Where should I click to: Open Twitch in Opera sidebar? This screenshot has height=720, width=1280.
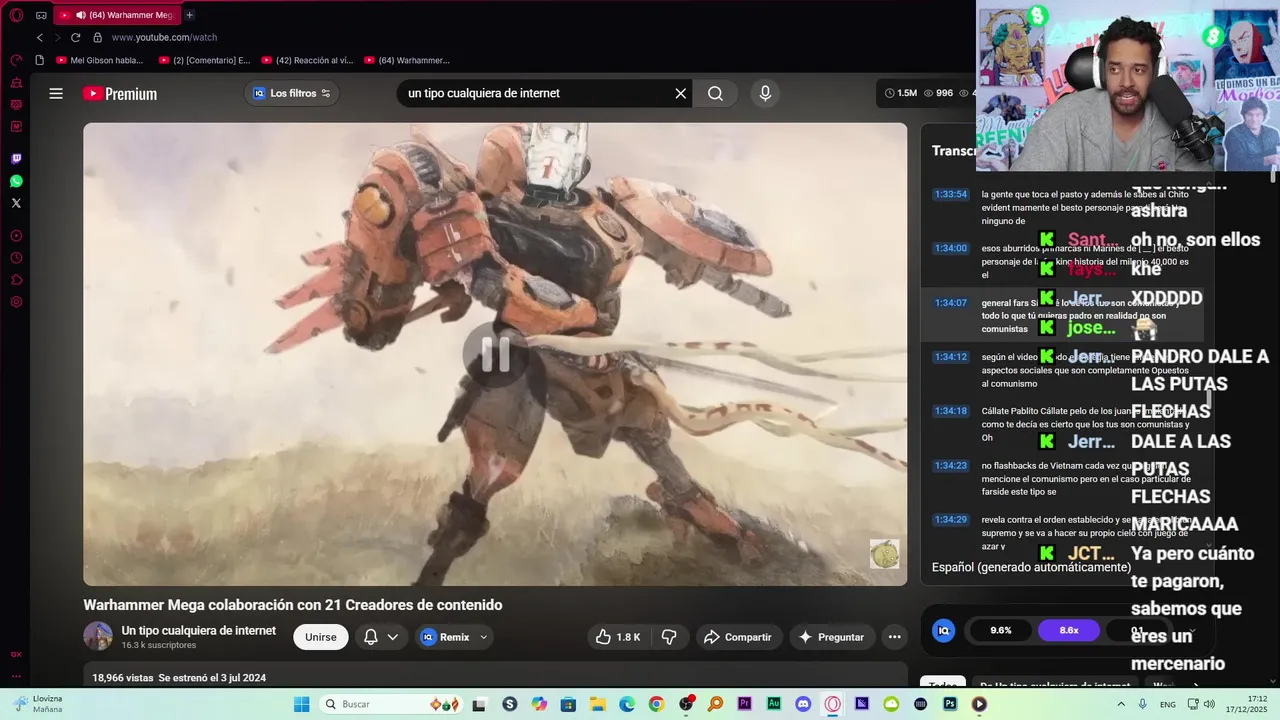pos(16,159)
